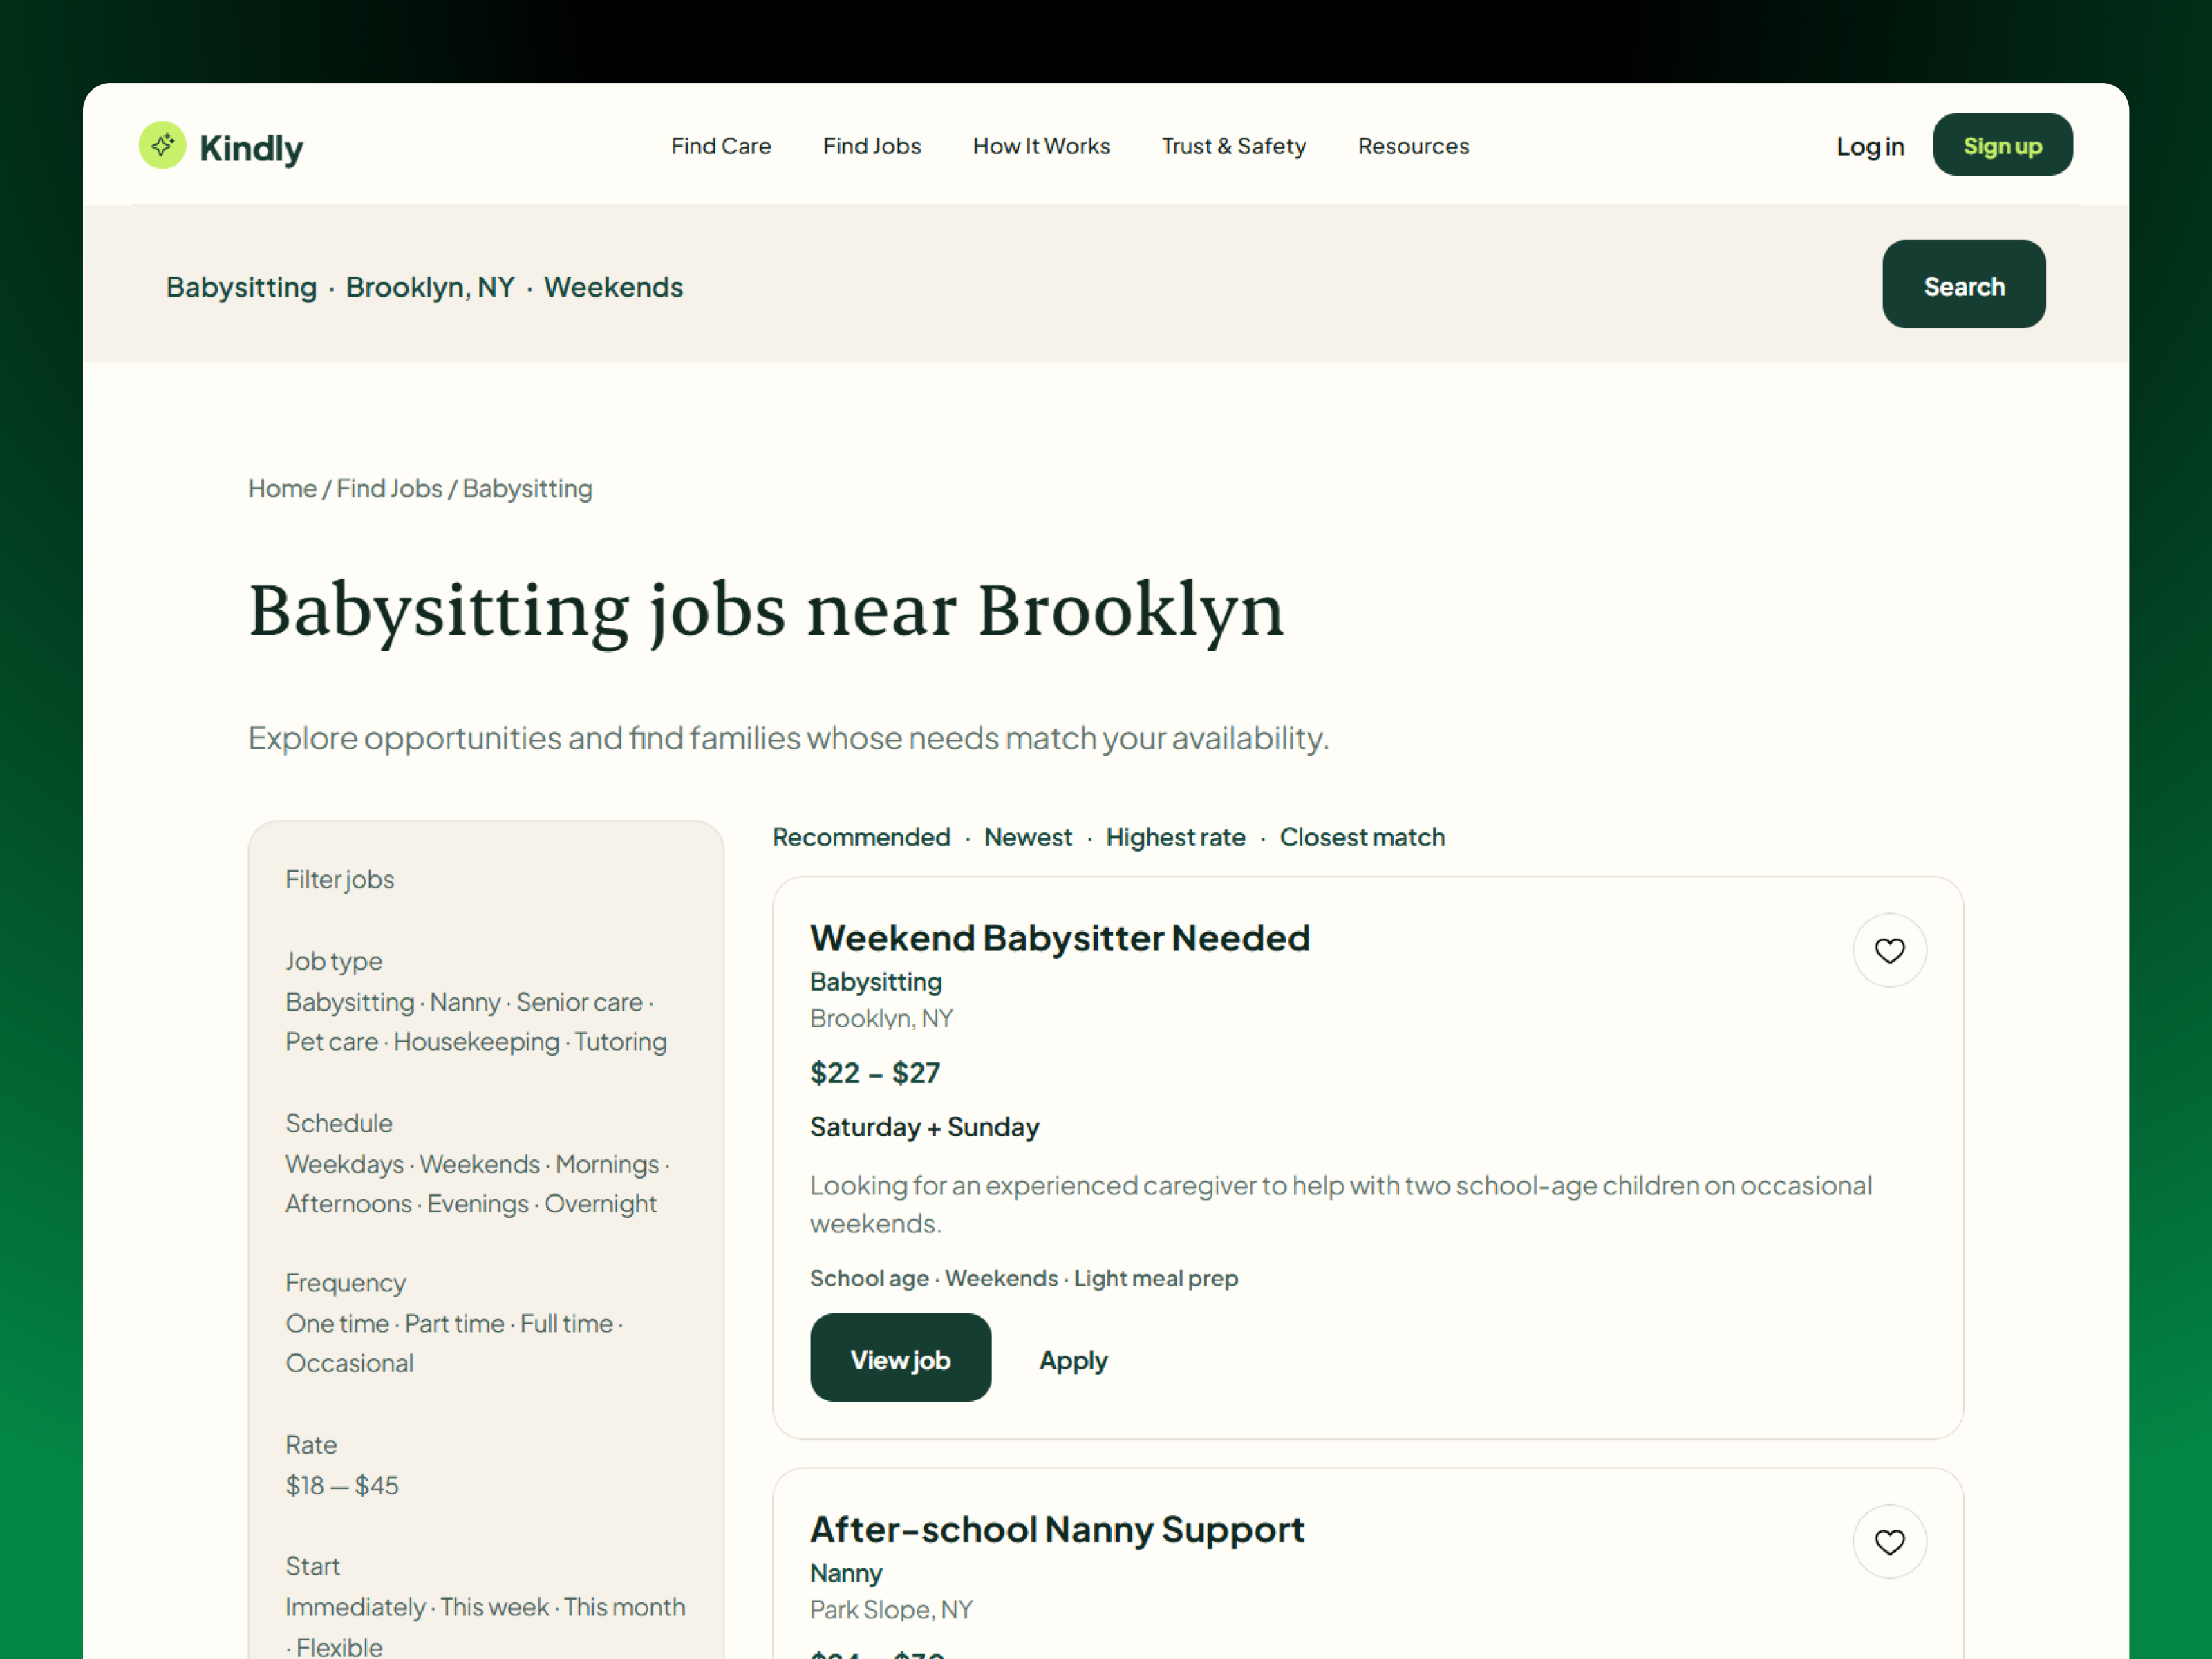Screen dimensions: 2212x1659
Task: Click Log in
Action: click(x=1870, y=146)
